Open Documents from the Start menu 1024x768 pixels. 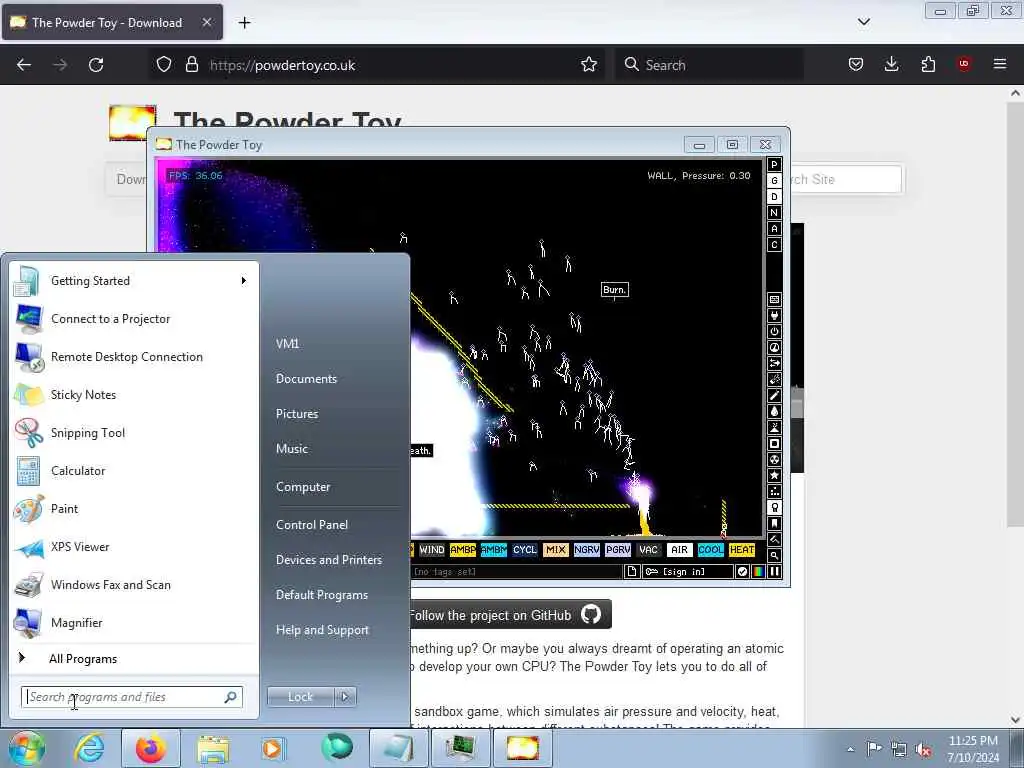click(306, 379)
